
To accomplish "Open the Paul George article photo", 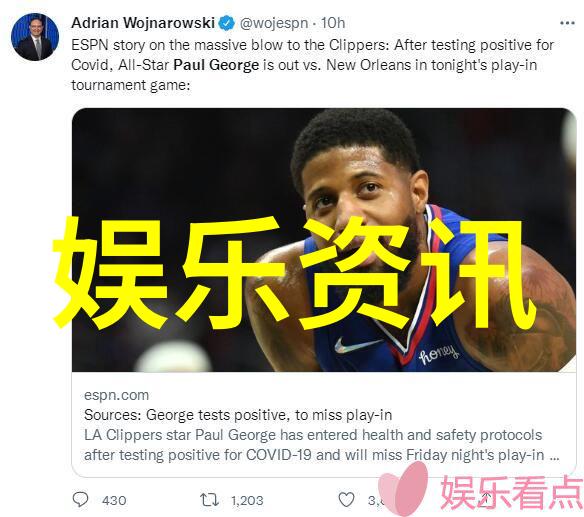I will (324, 240).
